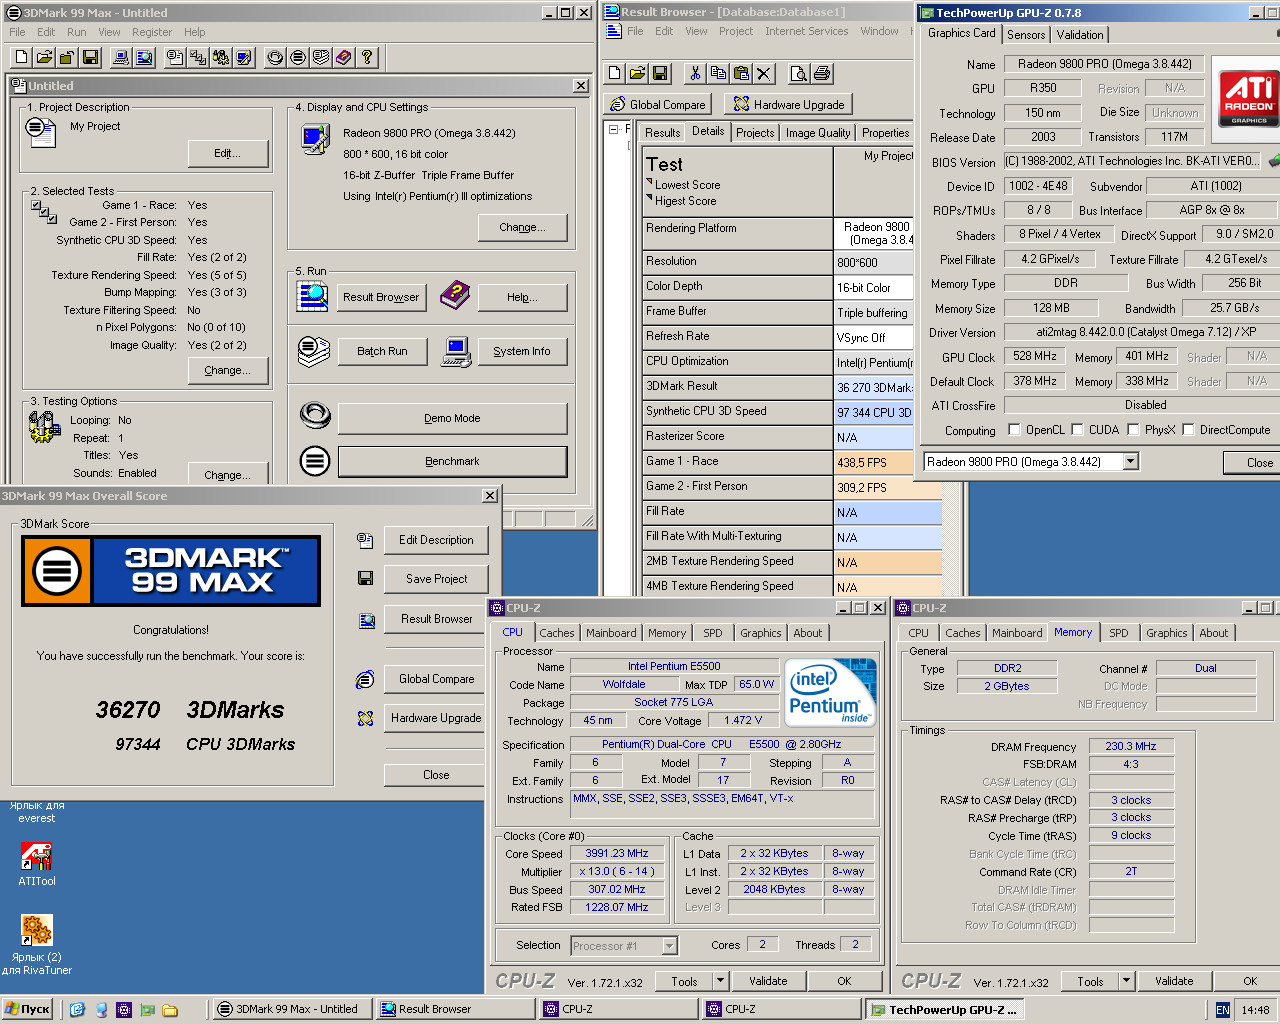
Task: Click Paste clipboard icon in Result Browser
Action: point(741,73)
